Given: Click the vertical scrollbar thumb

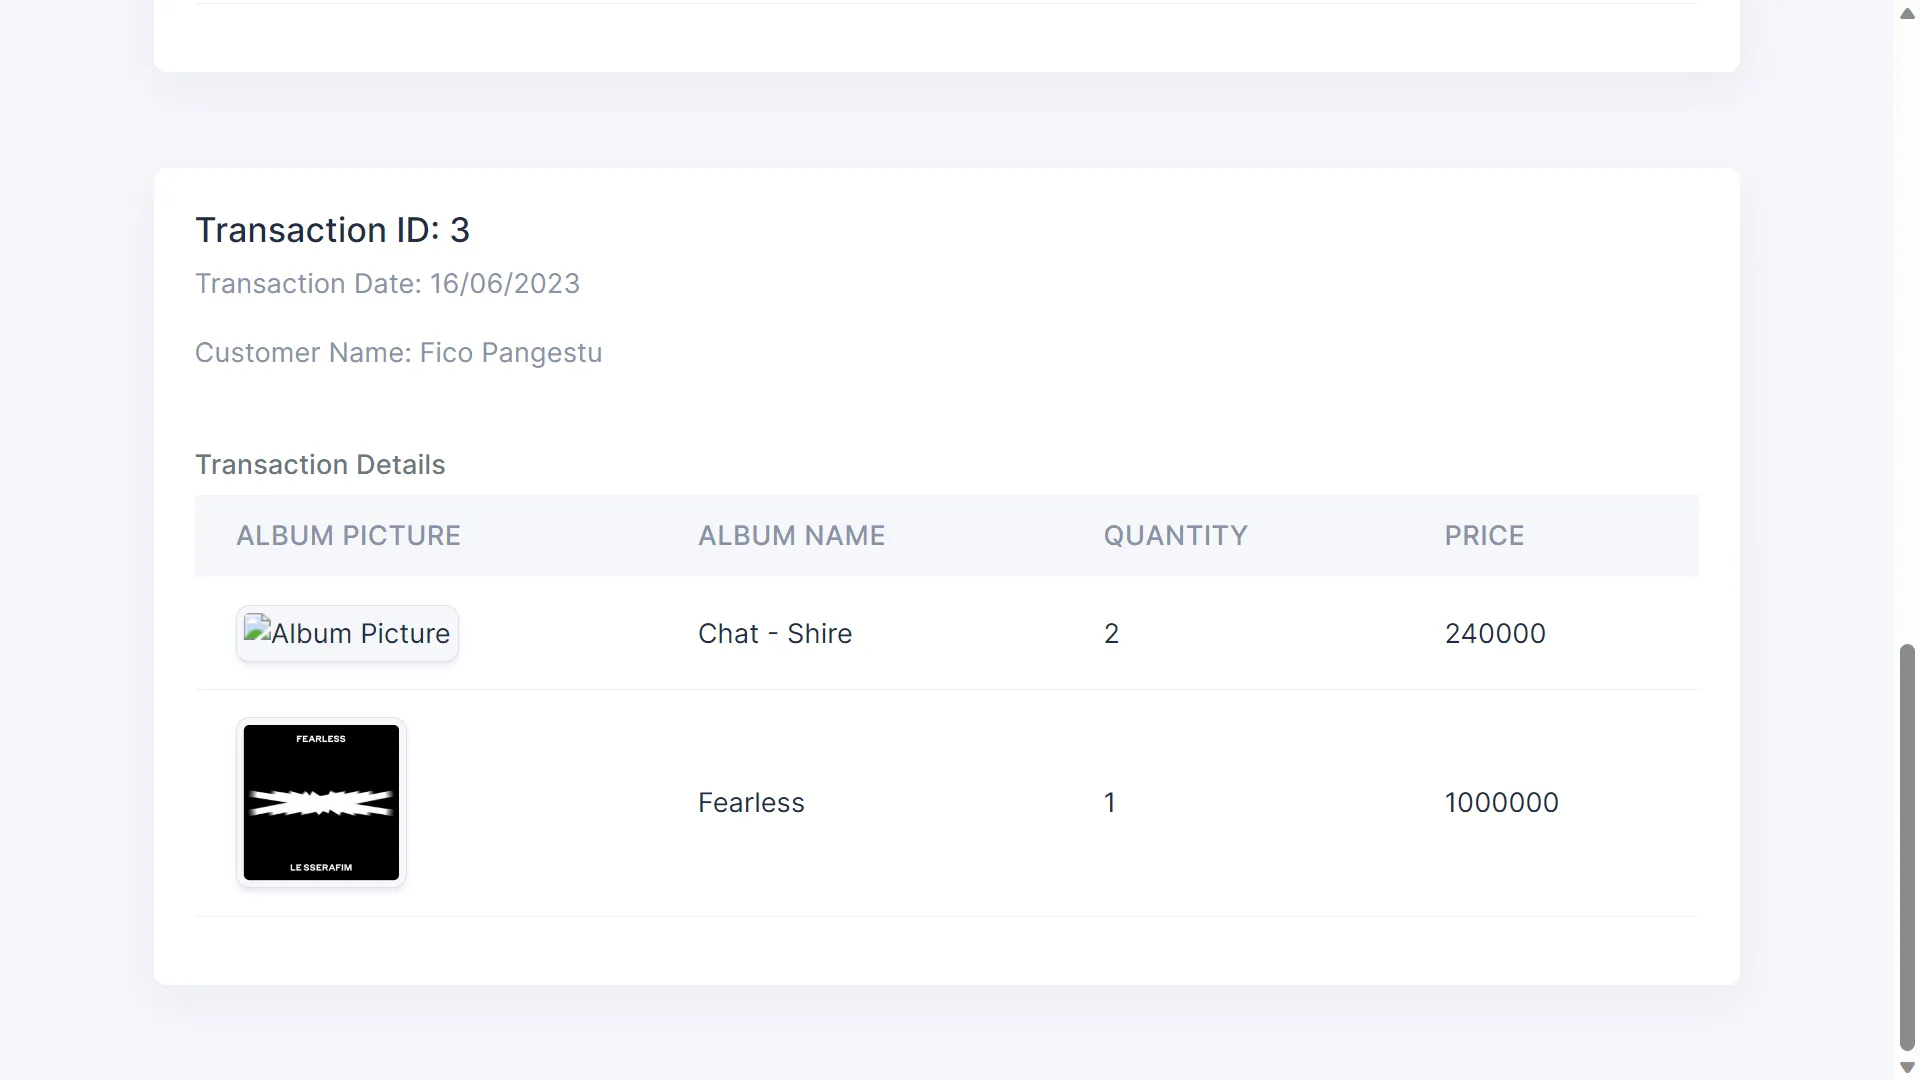Looking at the screenshot, I should pos(1907,847).
